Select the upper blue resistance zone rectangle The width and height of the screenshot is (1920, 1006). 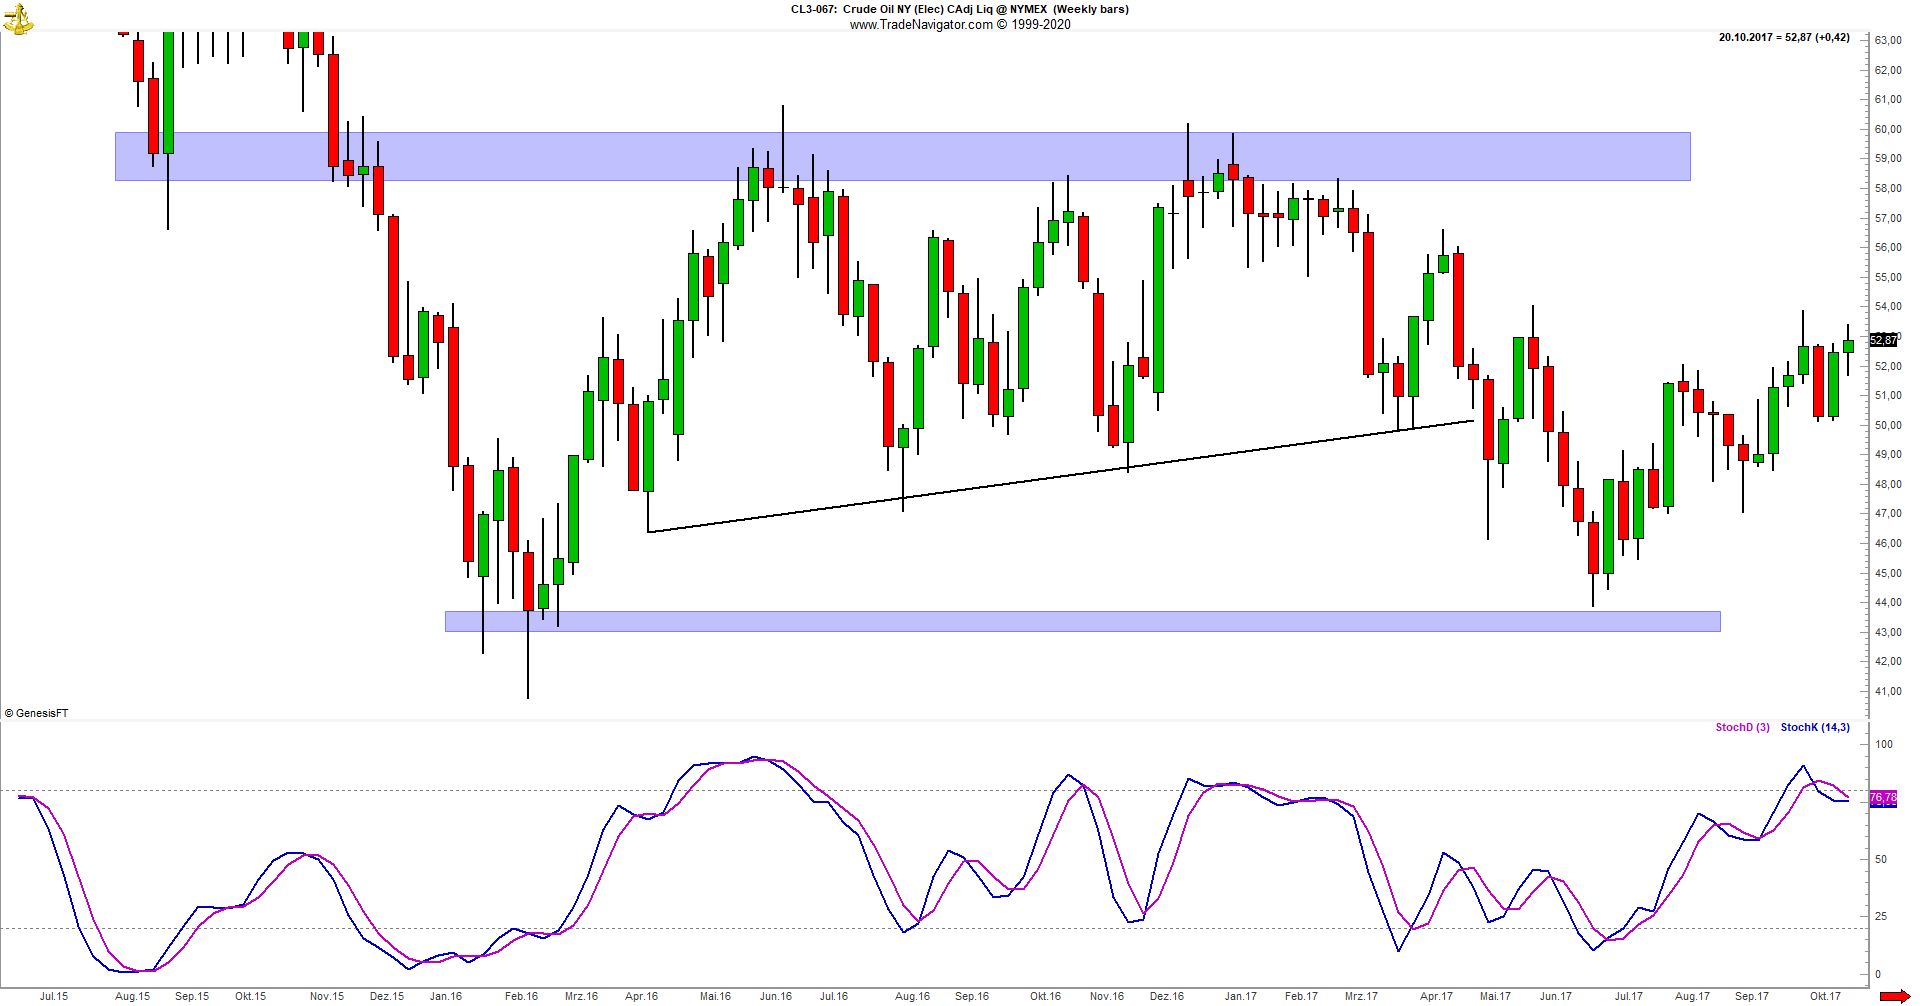[902, 156]
